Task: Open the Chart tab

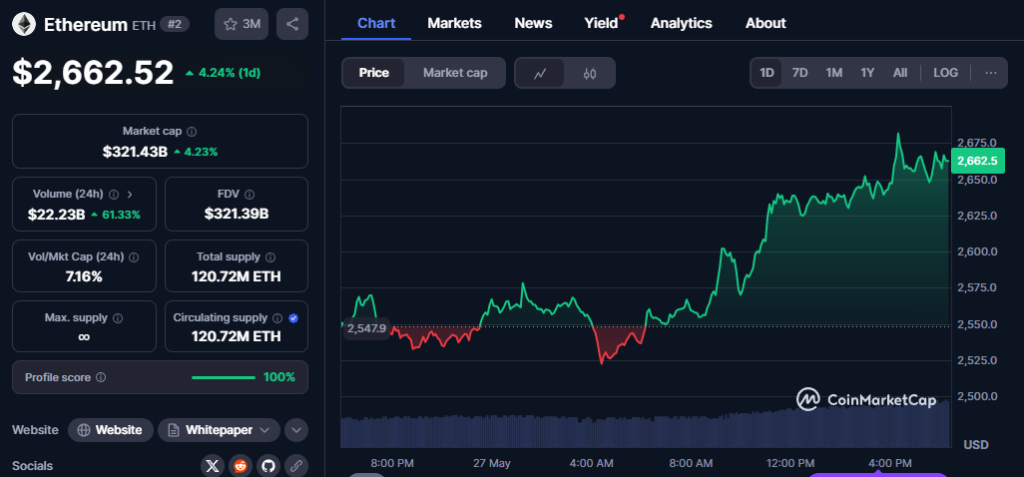Action: coord(376,23)
